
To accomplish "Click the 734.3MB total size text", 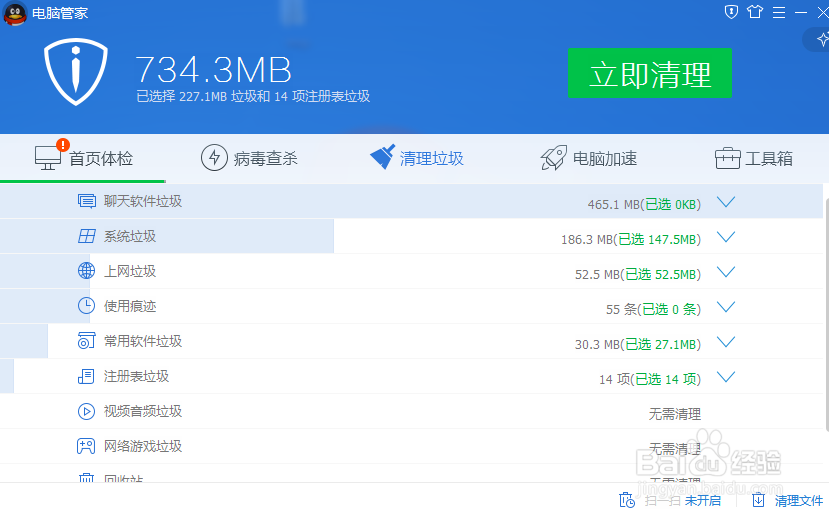I will click(x=214, y=70).
